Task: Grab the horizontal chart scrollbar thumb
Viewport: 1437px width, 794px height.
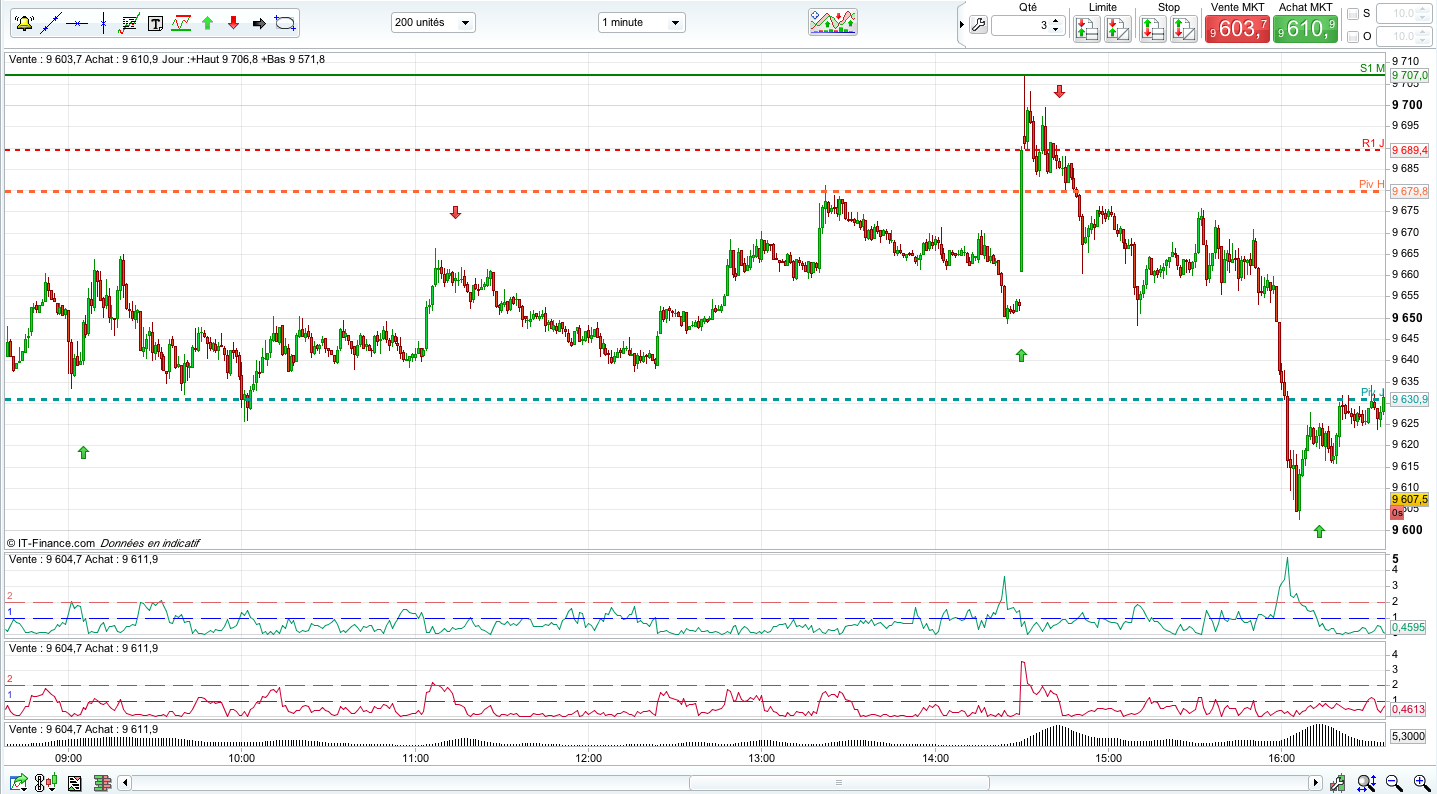Action: click(x=839, y=783)
